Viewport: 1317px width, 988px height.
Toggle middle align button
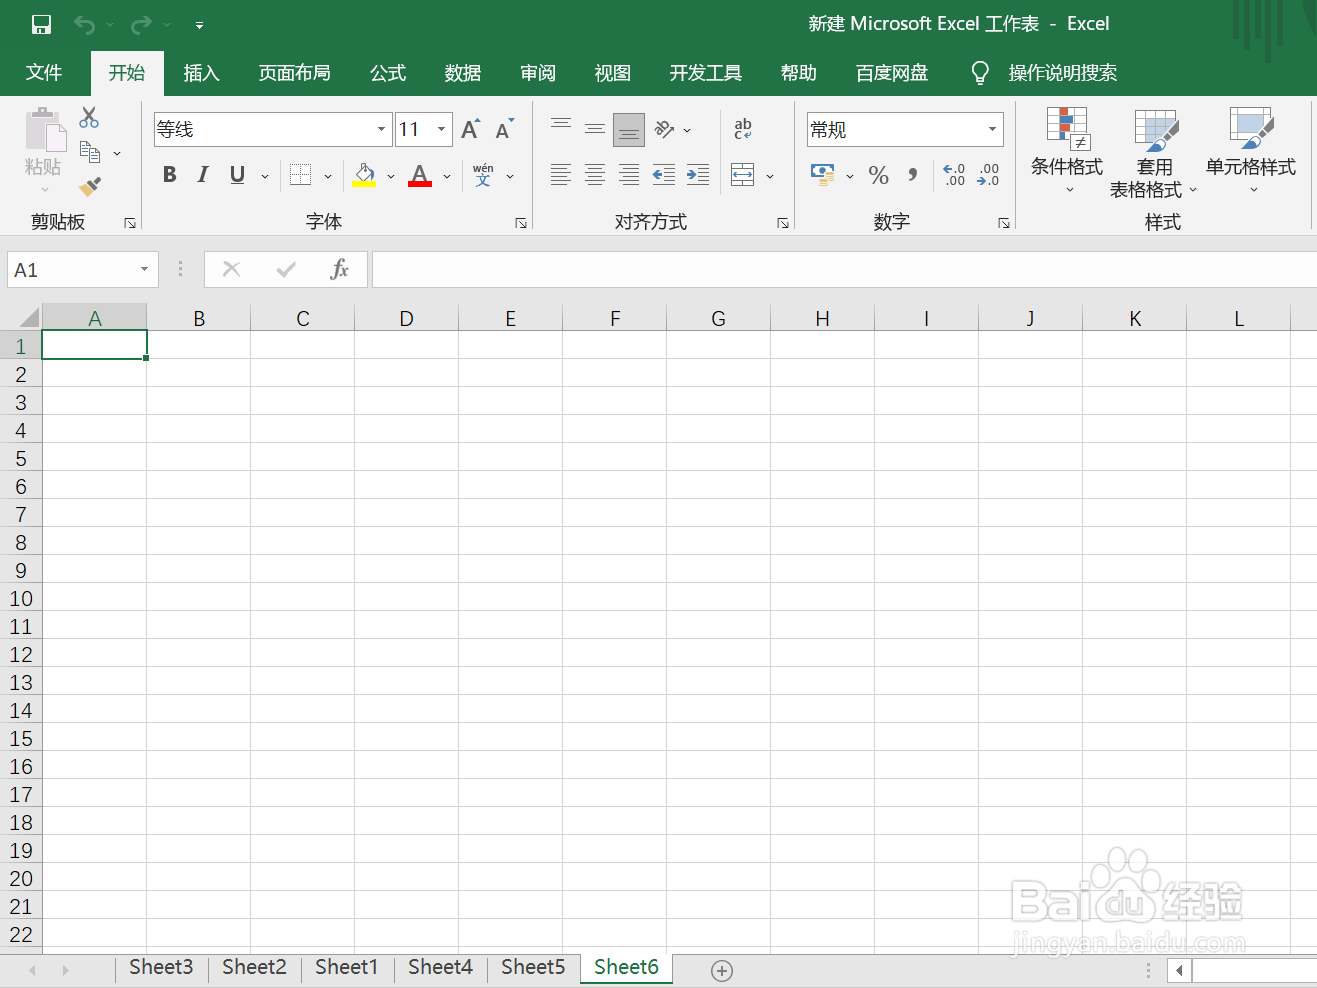(595, 129)
